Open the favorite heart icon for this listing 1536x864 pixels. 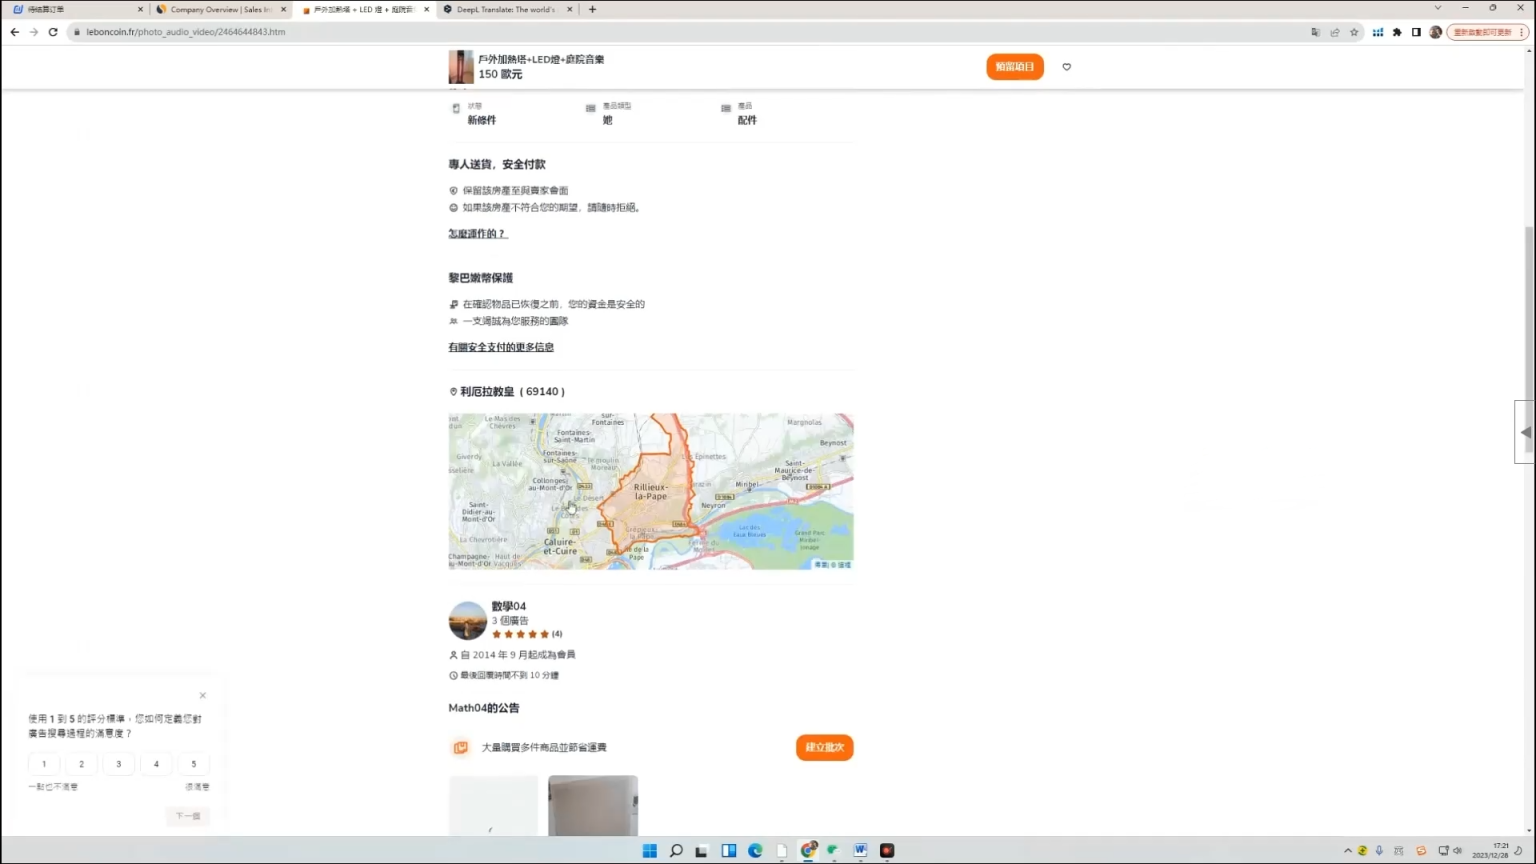tap(1066, 66)
